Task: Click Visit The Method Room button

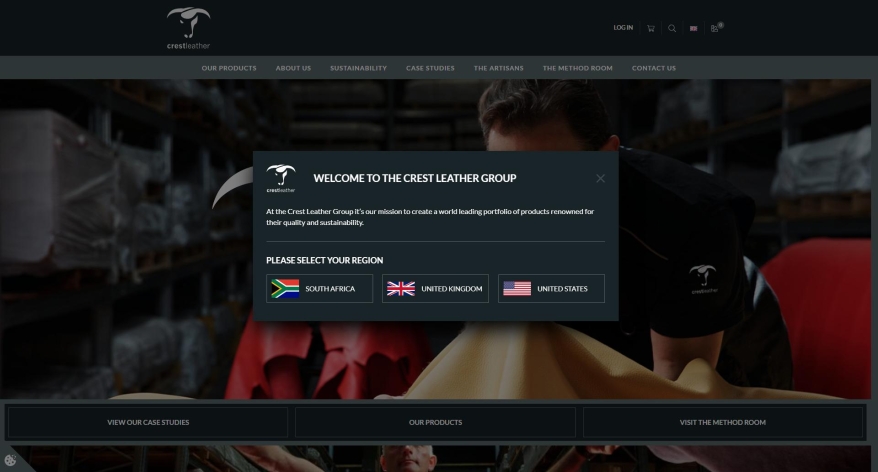Action: tap(722, 422)
